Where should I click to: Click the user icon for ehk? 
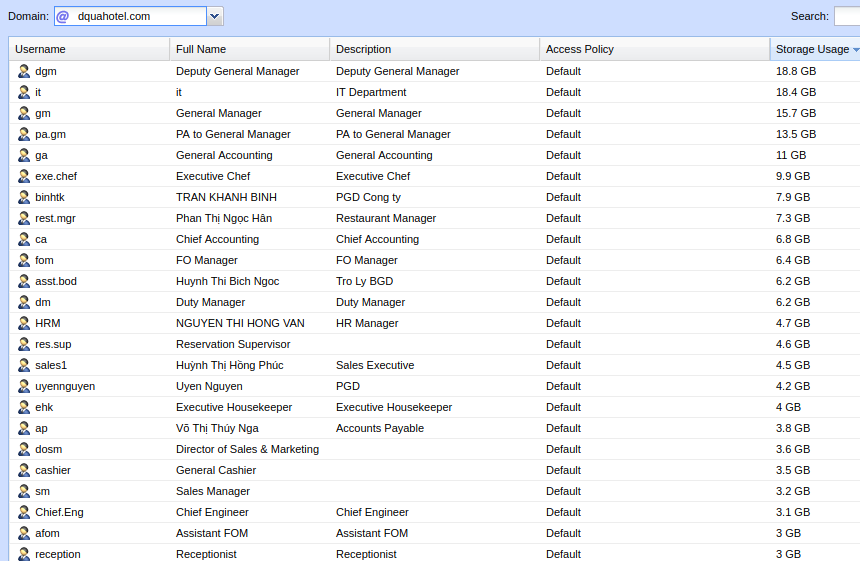(x=24, y=407)
